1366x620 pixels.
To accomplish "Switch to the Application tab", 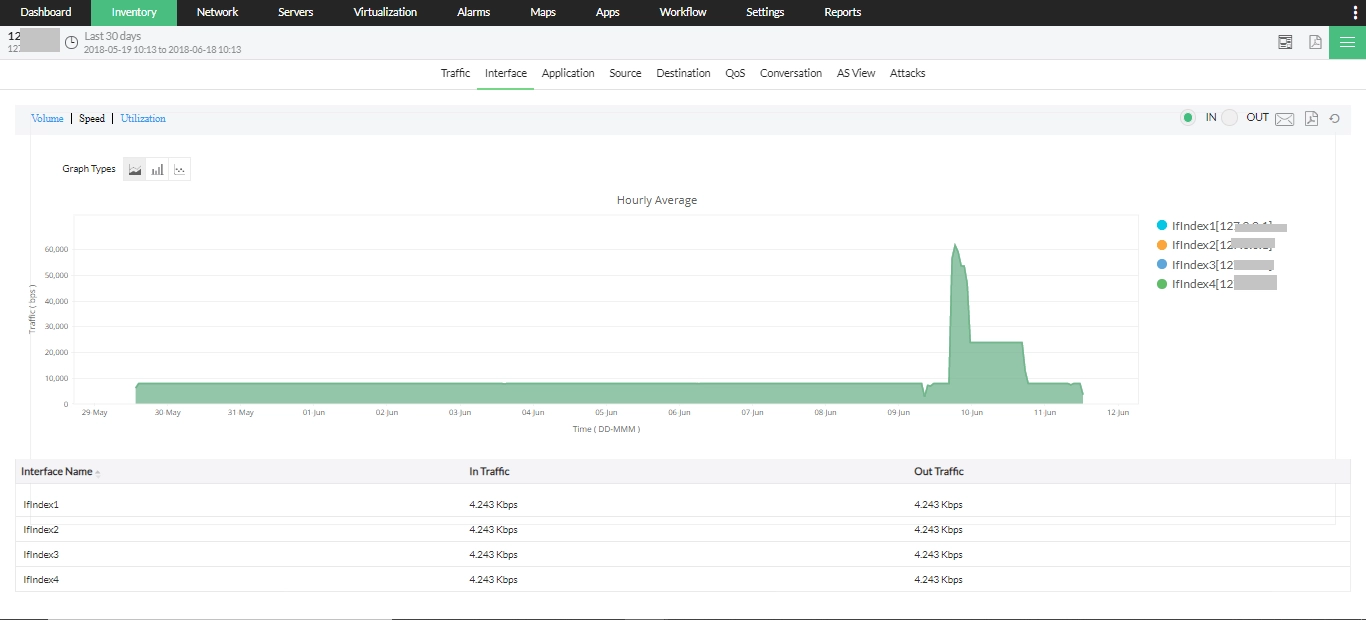I will (568, 73).
